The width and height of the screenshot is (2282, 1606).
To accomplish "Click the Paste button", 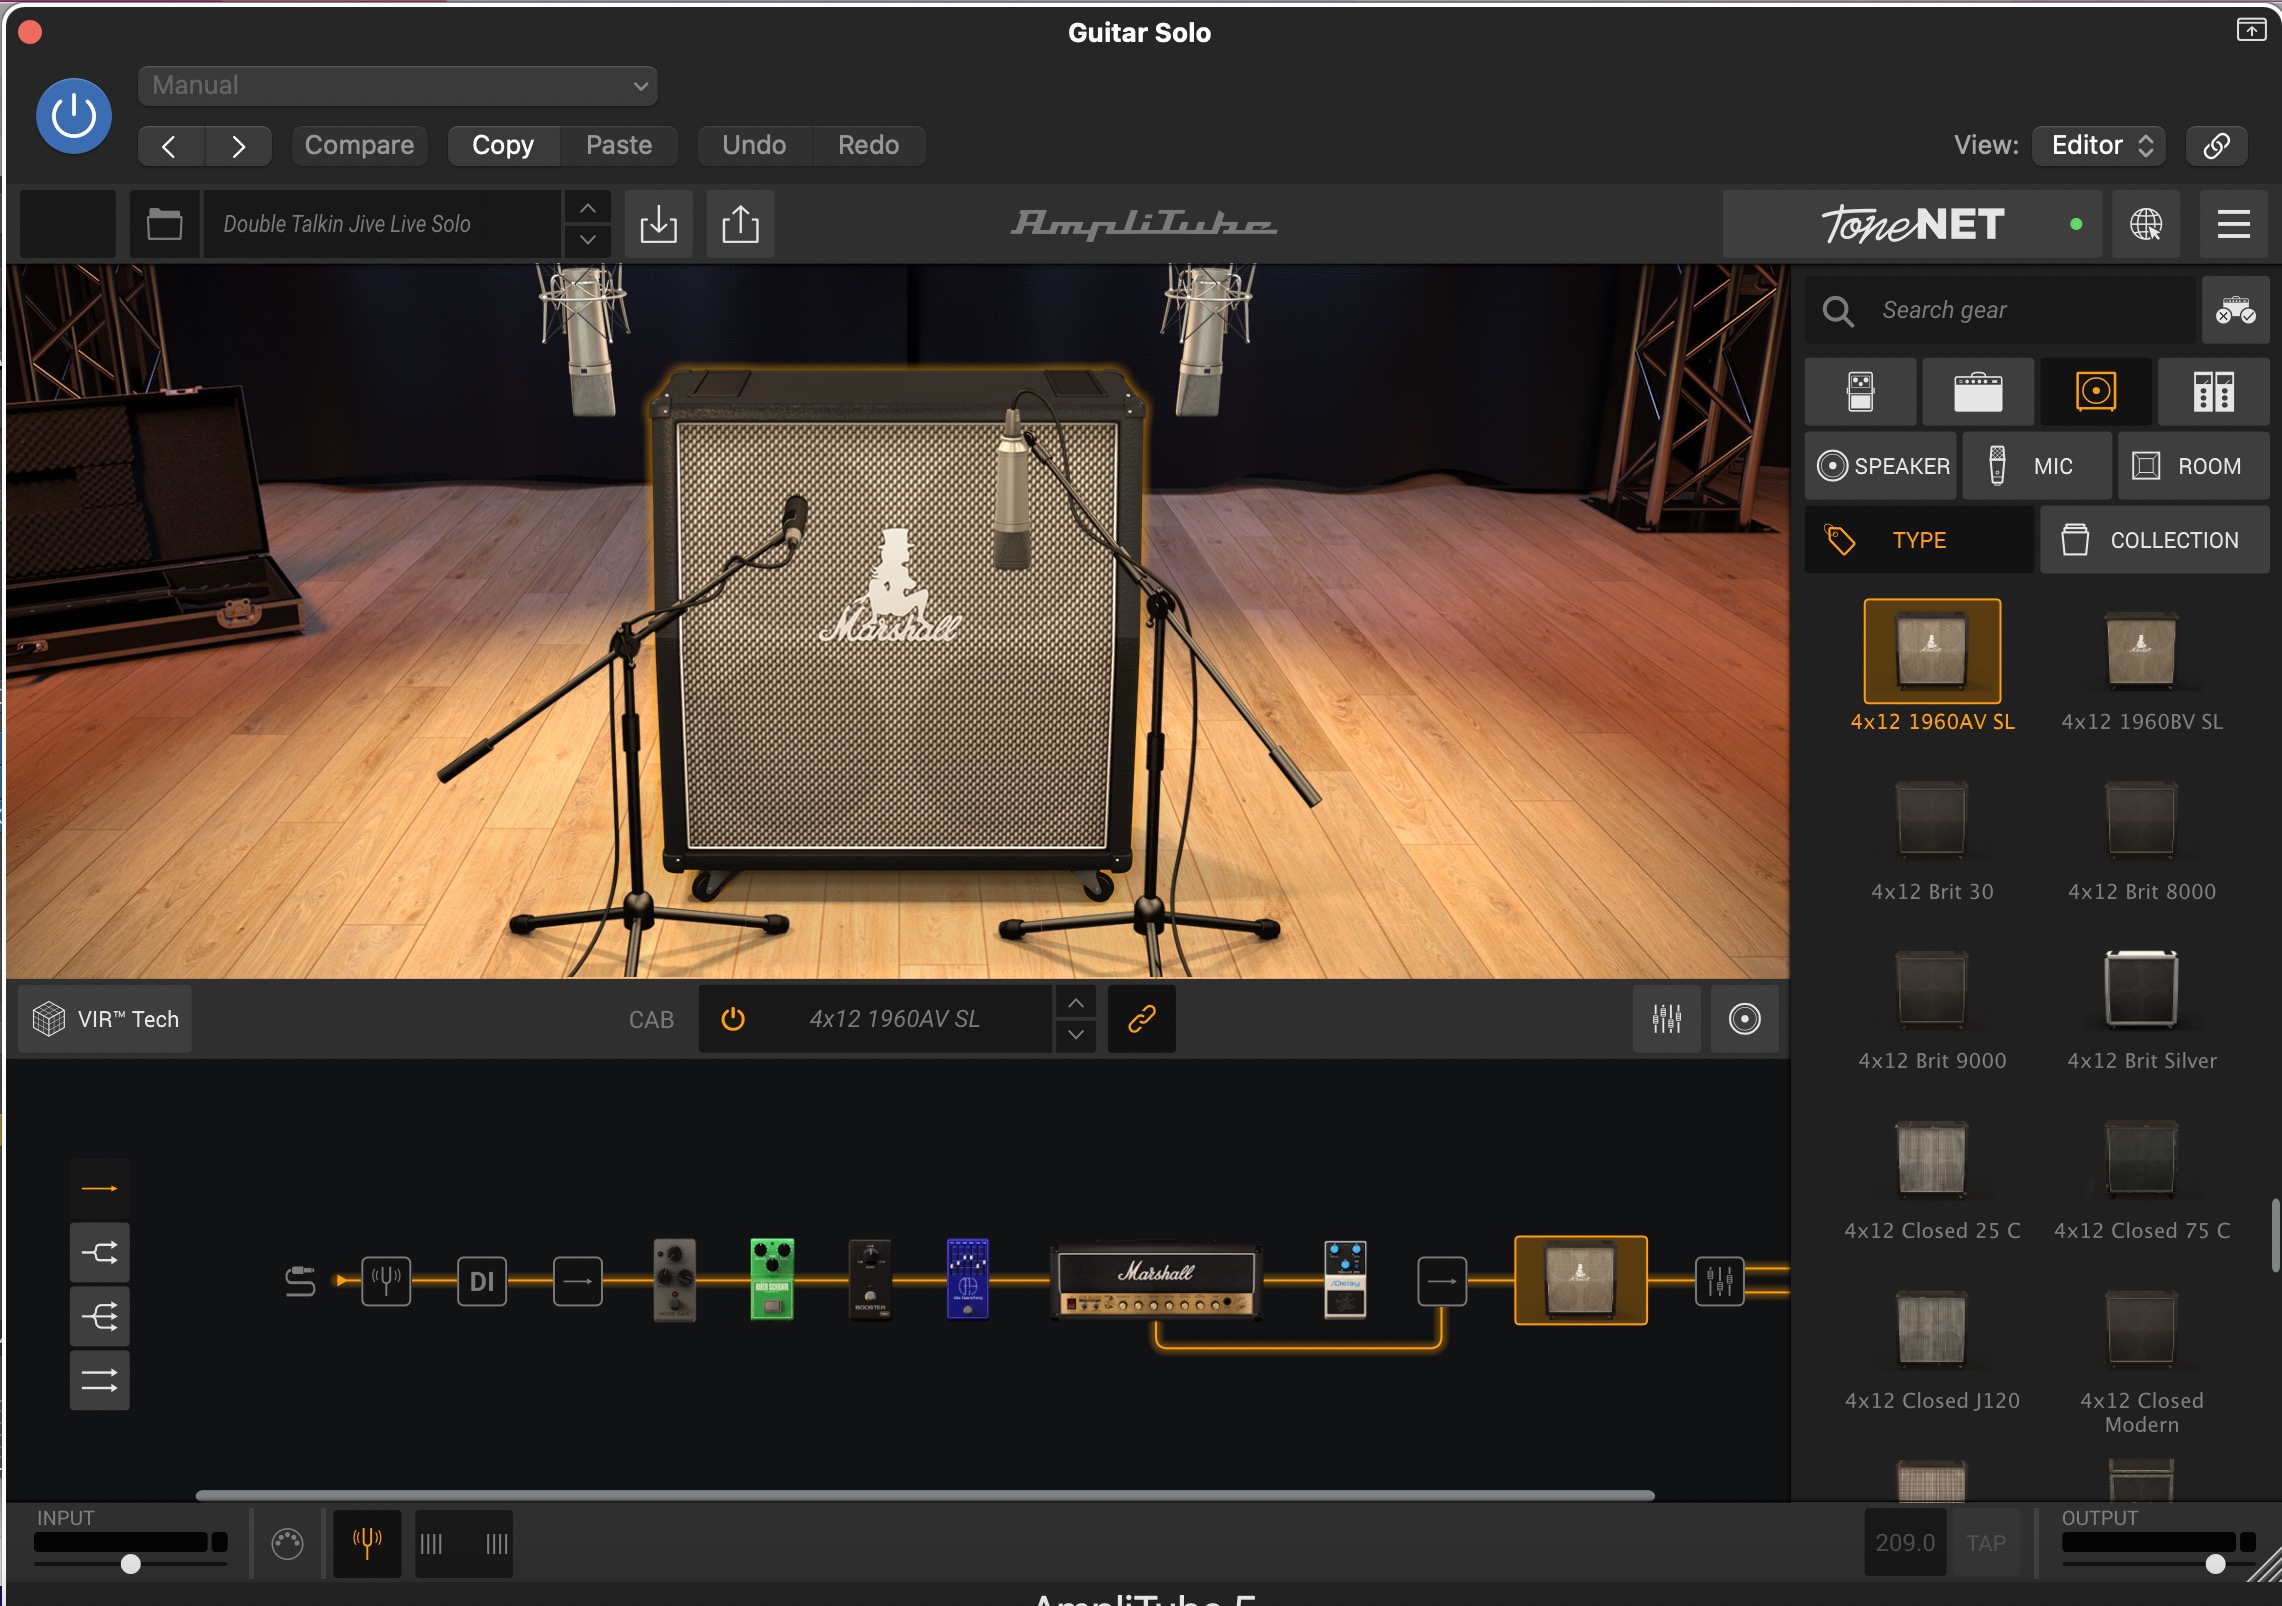I will click(x=619, y=146).
